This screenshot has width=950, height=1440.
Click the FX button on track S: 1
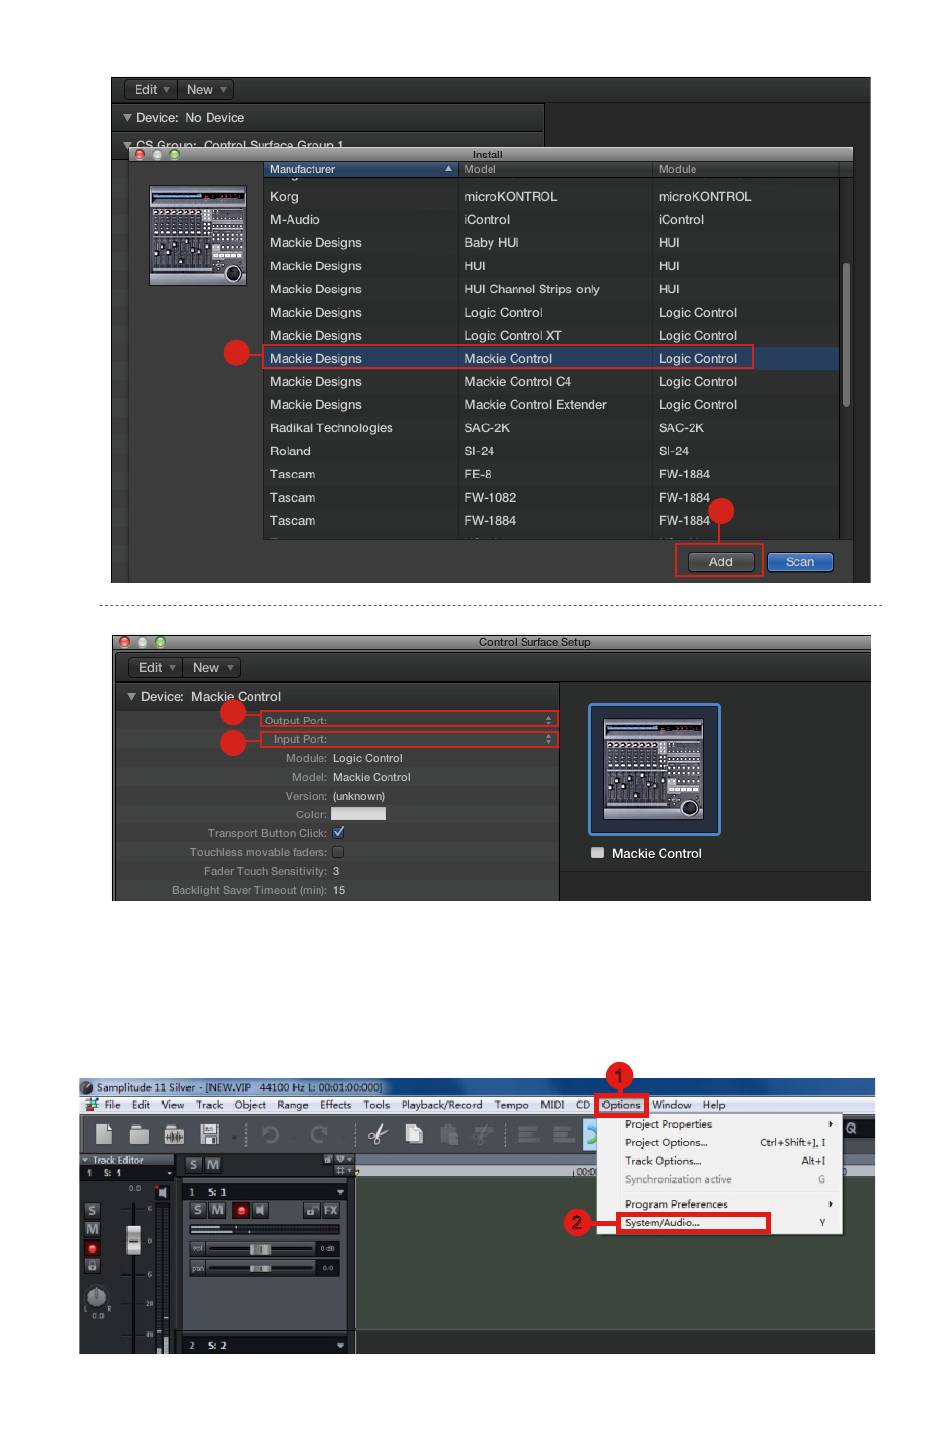330,1210
